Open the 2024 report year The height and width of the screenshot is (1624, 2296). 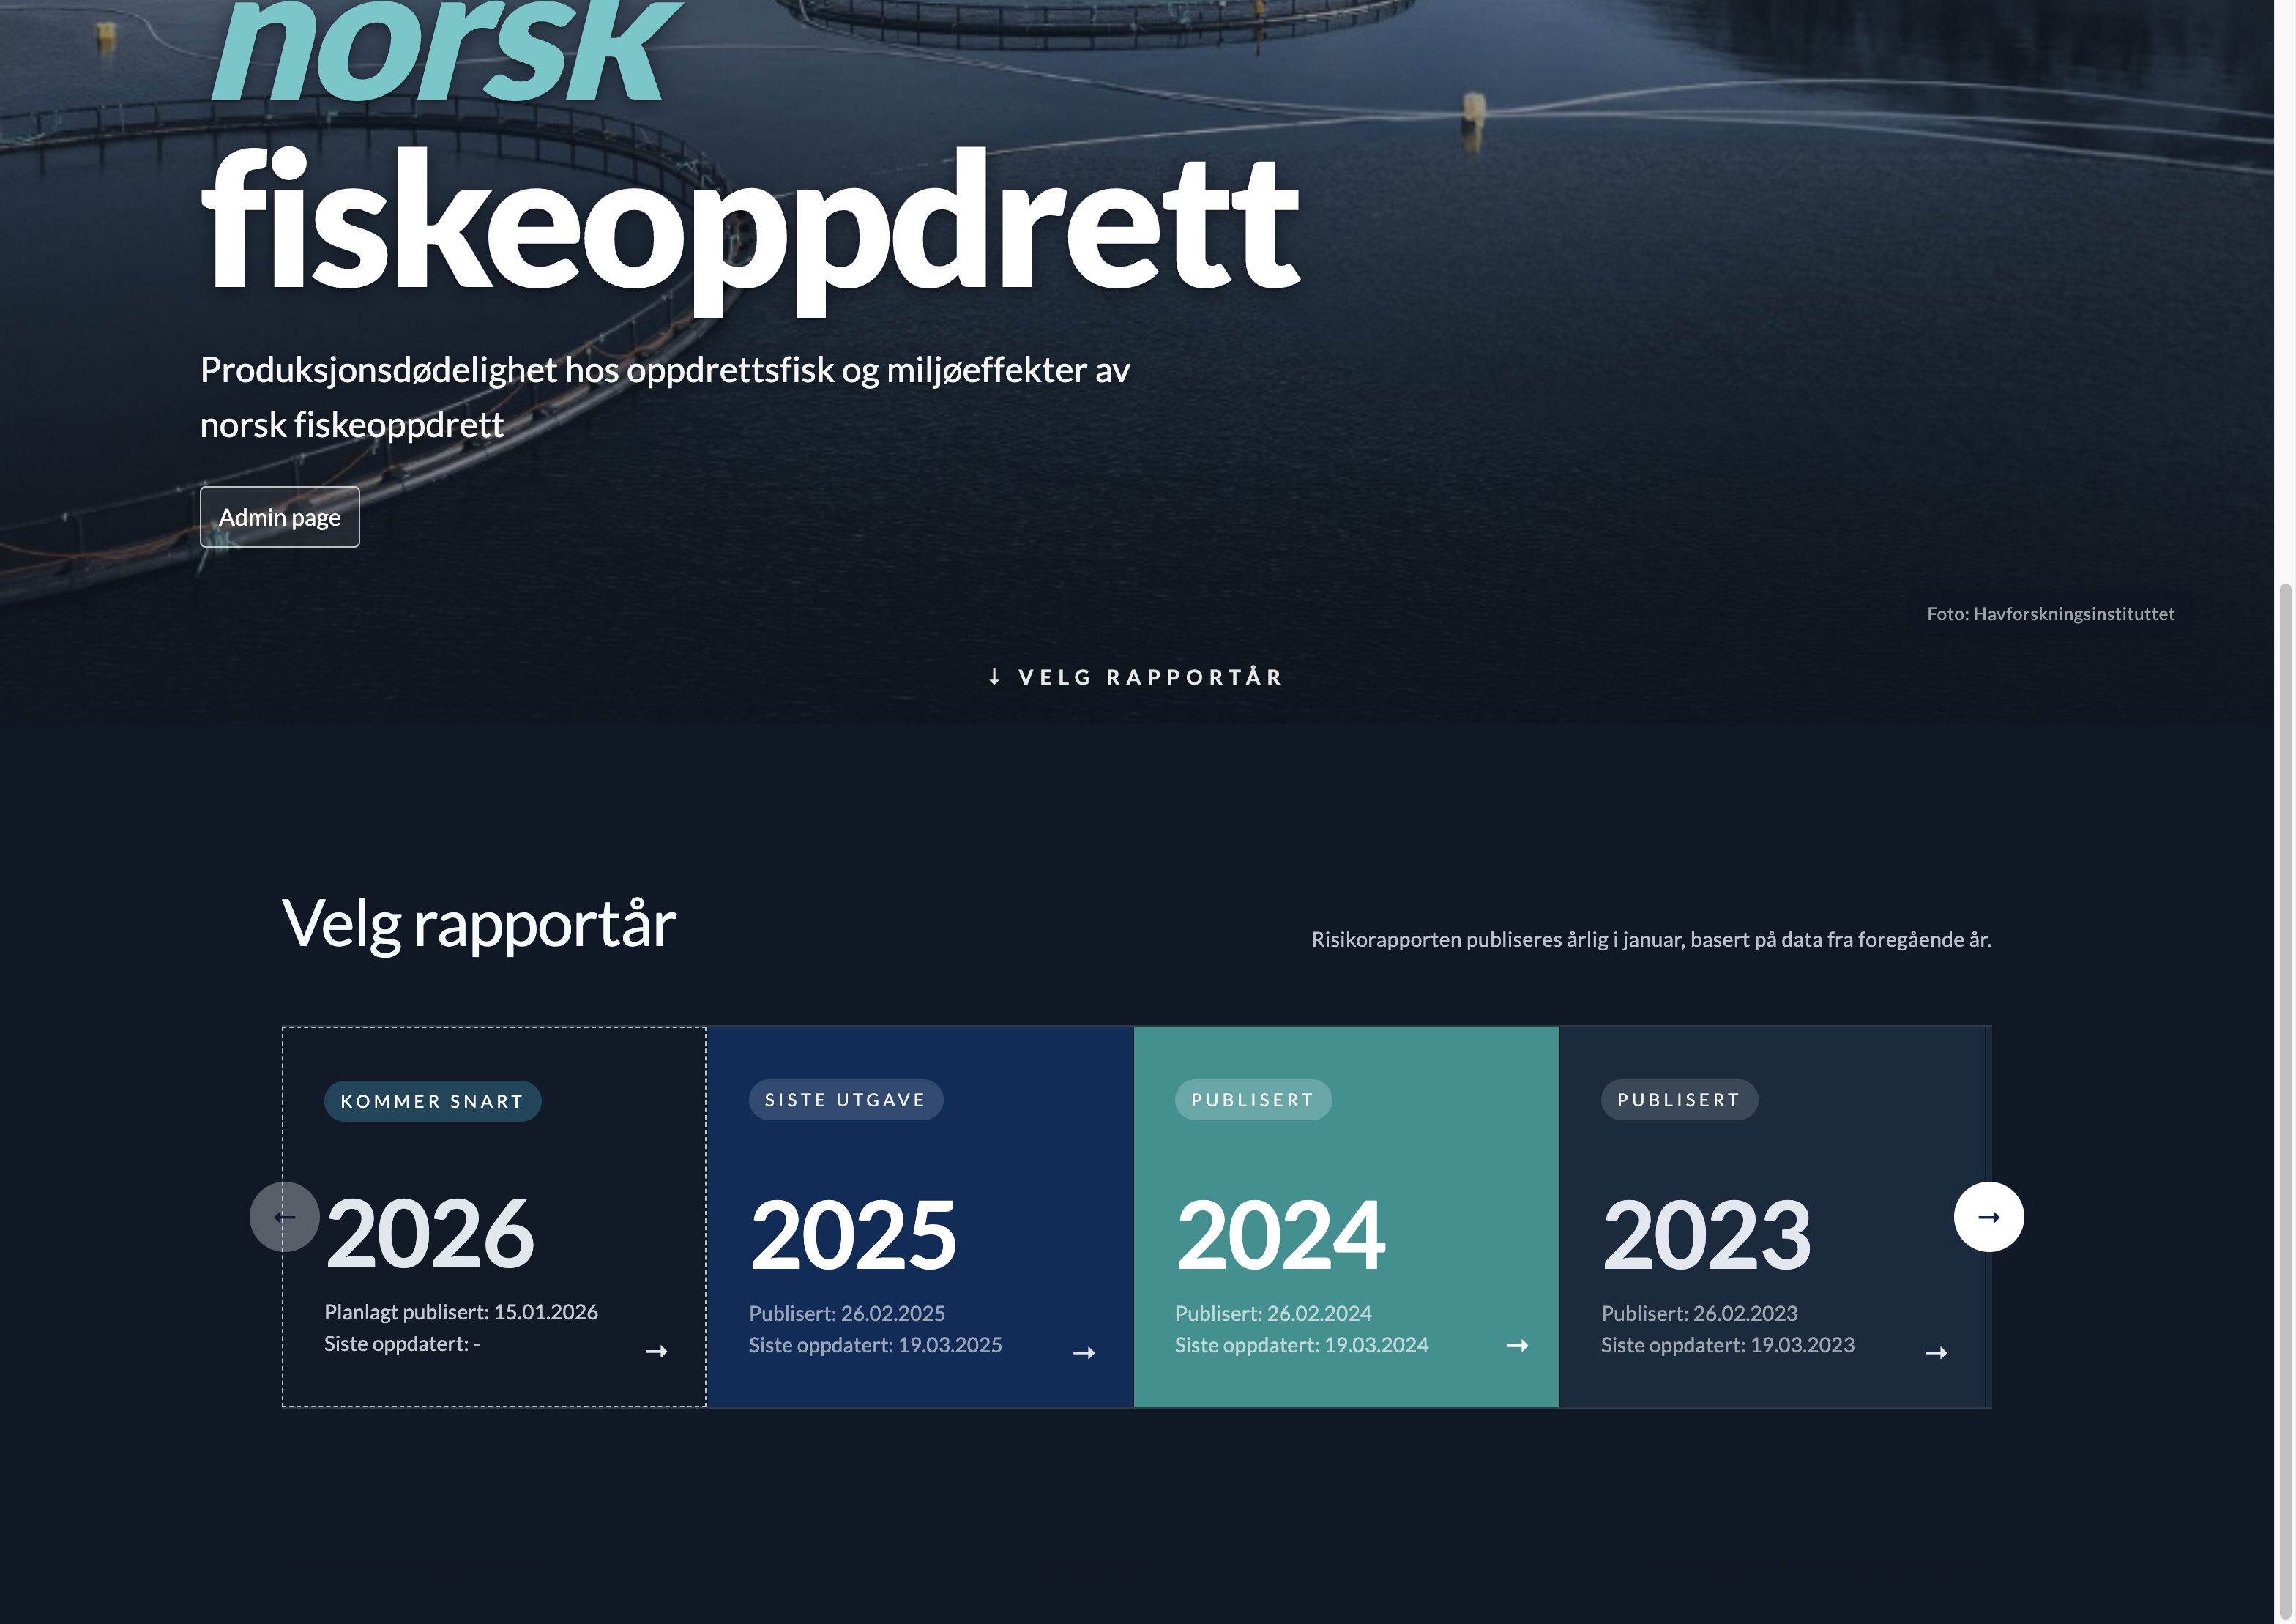pos(1280,1237)
